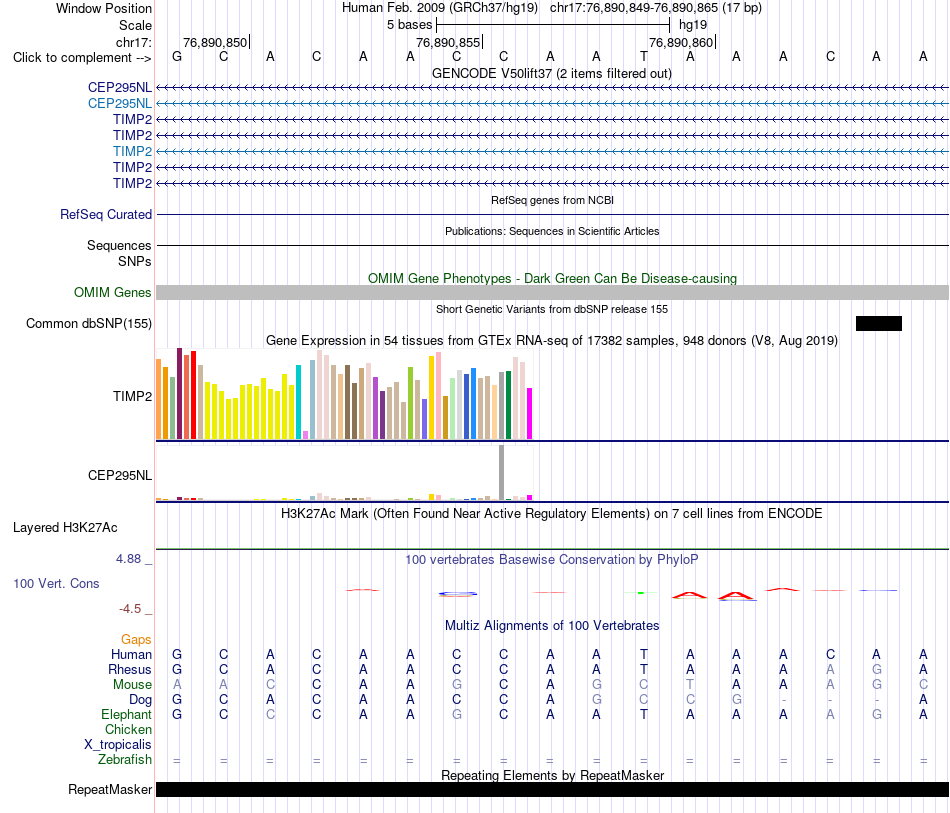Screen dimensions: 950x813
Task: Open 'Multiz Alignments of 100 Vertebrates' title
Action: 552,625
